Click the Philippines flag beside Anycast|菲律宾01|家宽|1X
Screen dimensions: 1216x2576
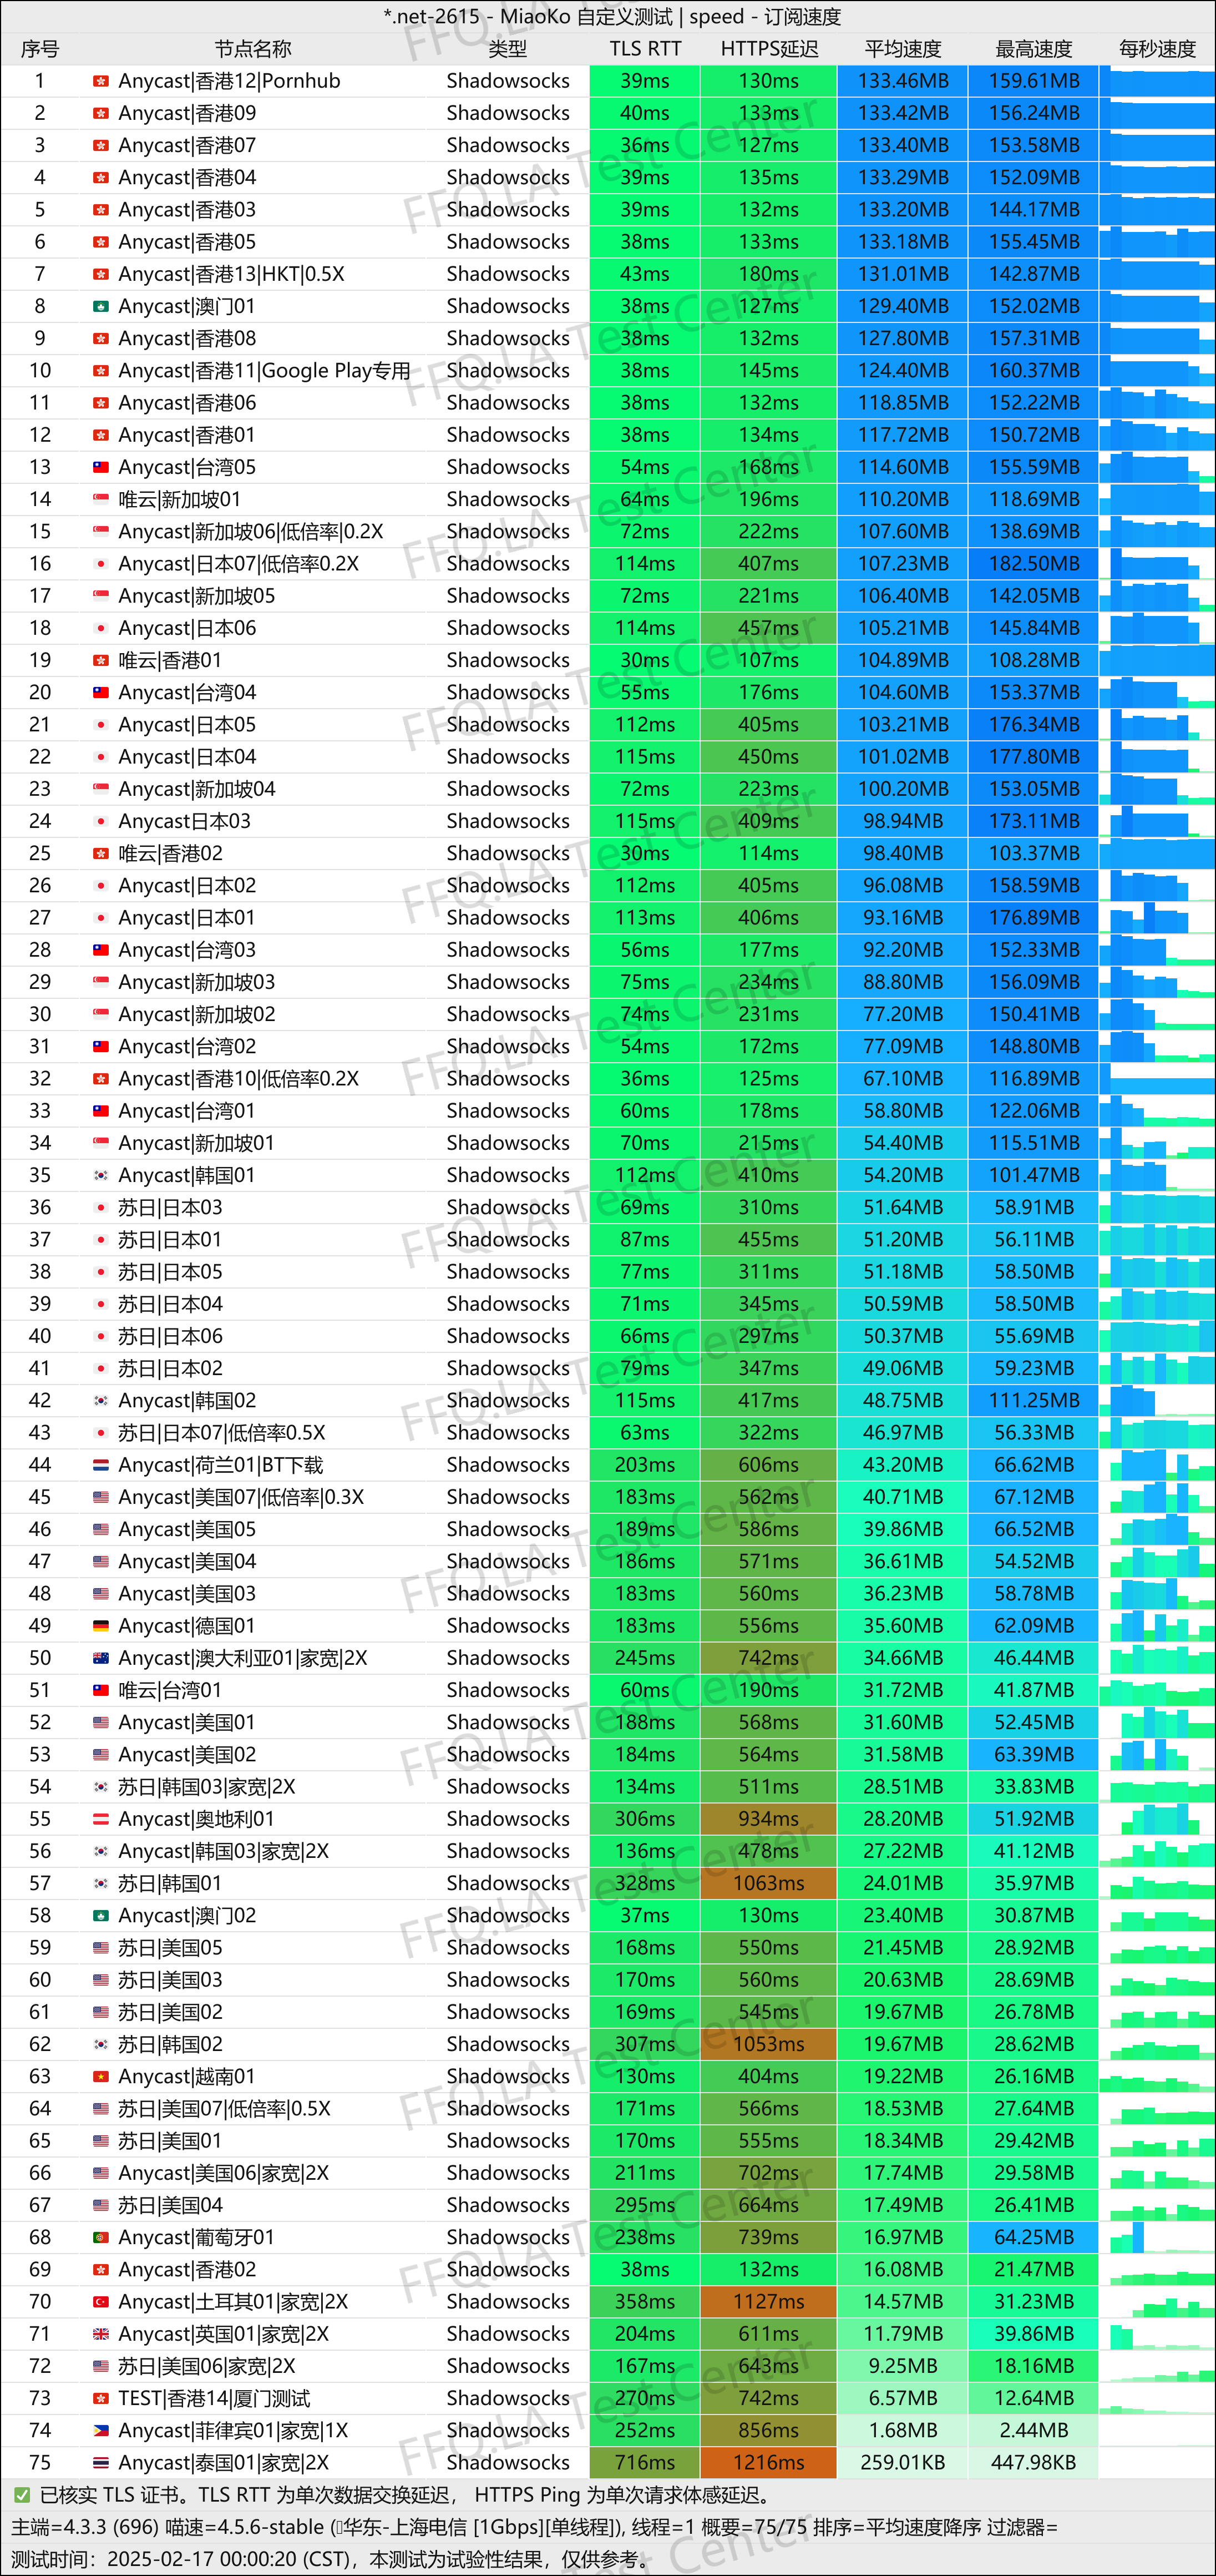(101, 2430)
